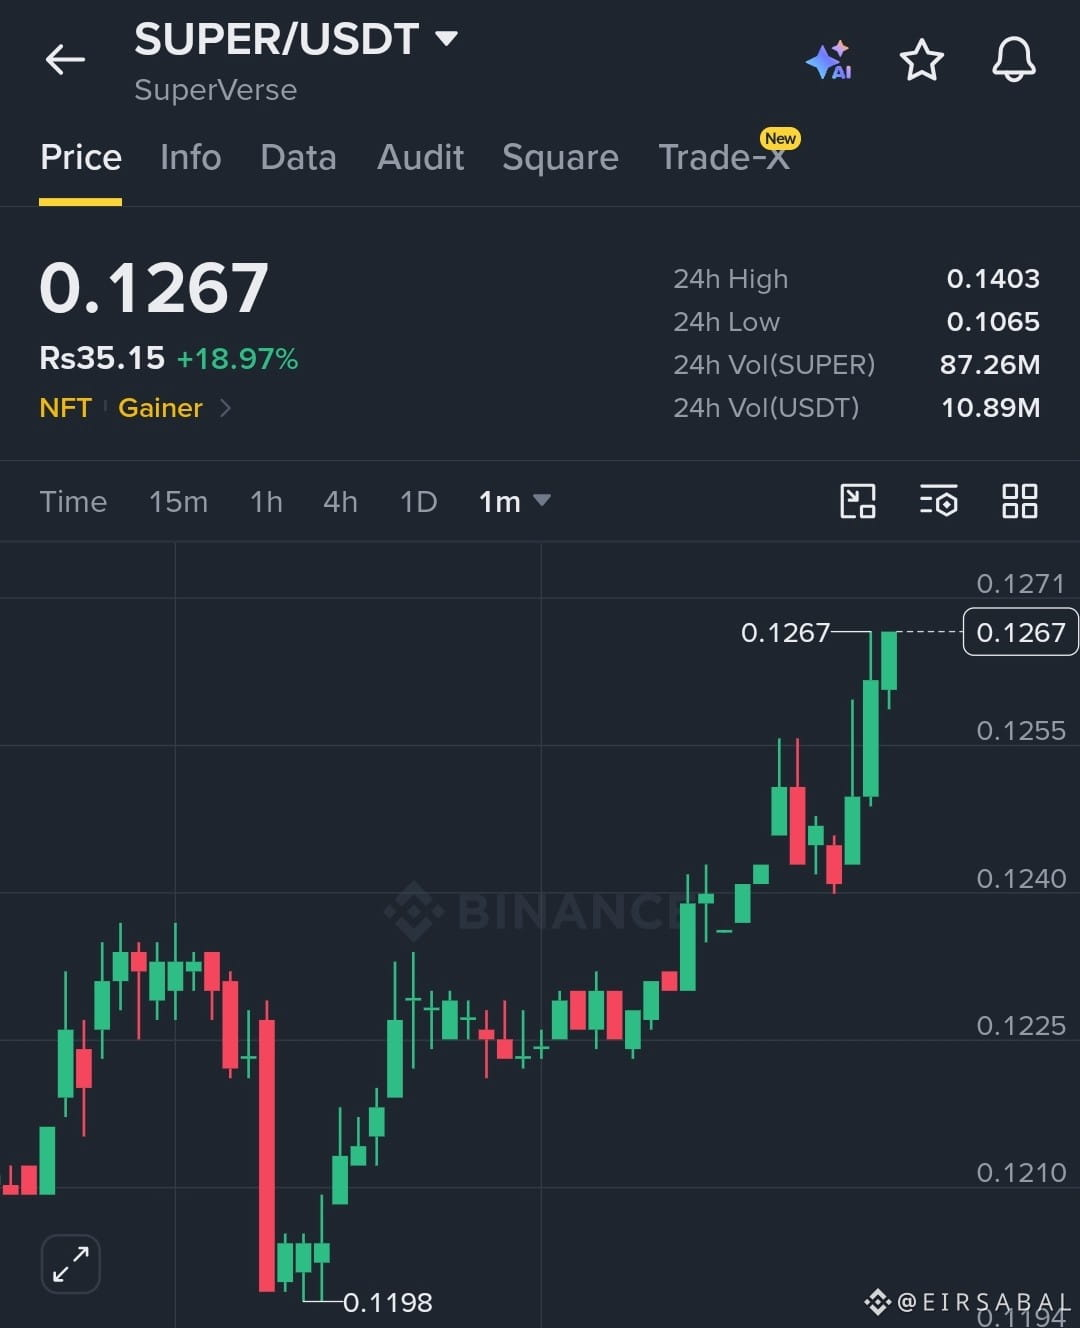The width and height of the screenshot is (1080, 1328).
Task: Expand NFT Gainer tags chevron
Action: click(225, 408)
